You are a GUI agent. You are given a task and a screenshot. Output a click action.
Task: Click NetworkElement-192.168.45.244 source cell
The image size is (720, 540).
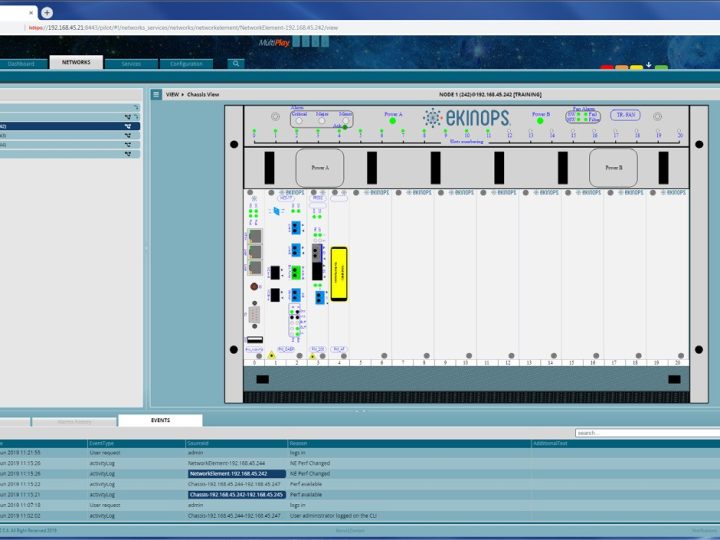[226, 463]
